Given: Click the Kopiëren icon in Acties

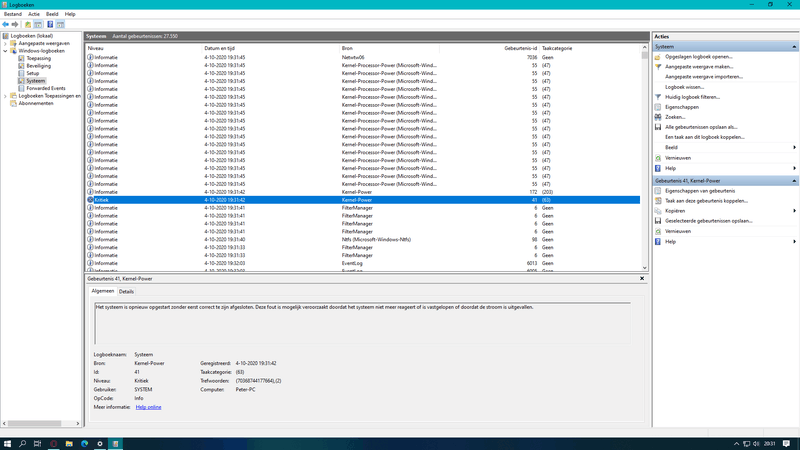Looking at the screenshot, I should point(658,211).
